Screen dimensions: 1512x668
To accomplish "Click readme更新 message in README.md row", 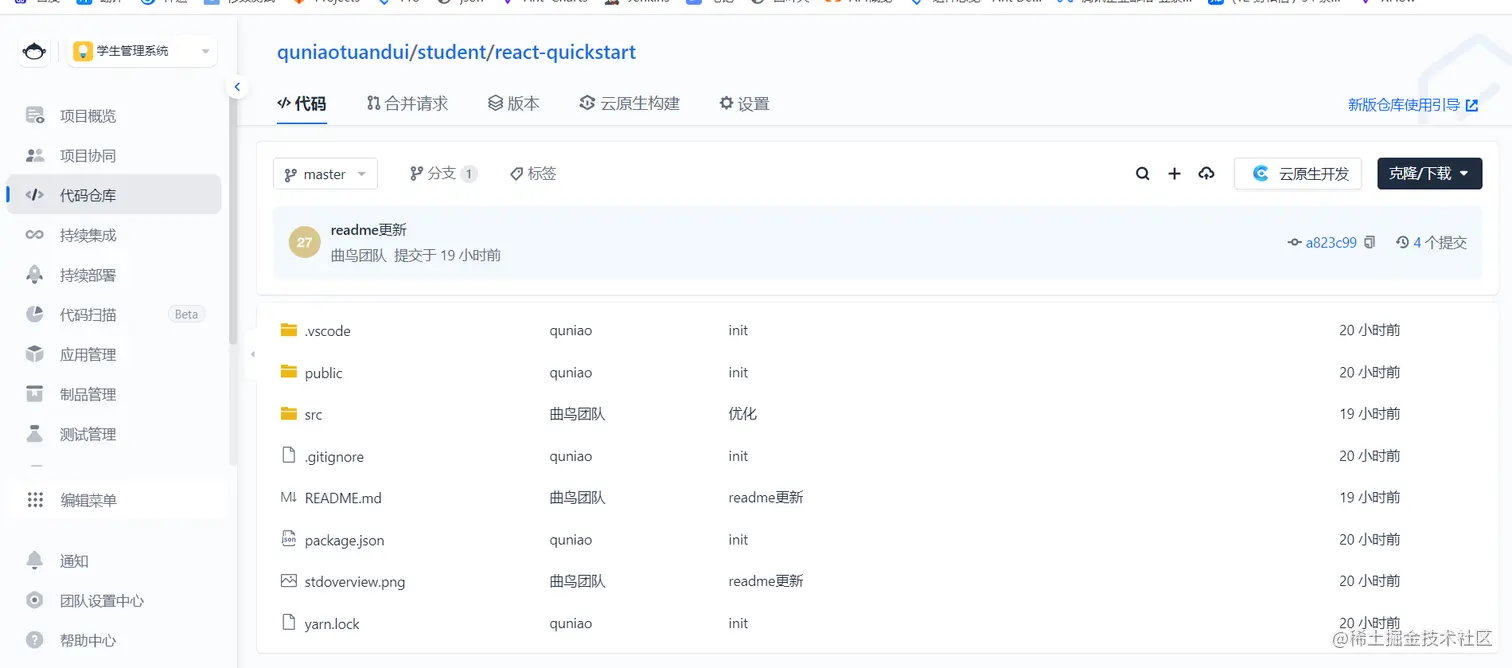I will [x=766, y=497].
